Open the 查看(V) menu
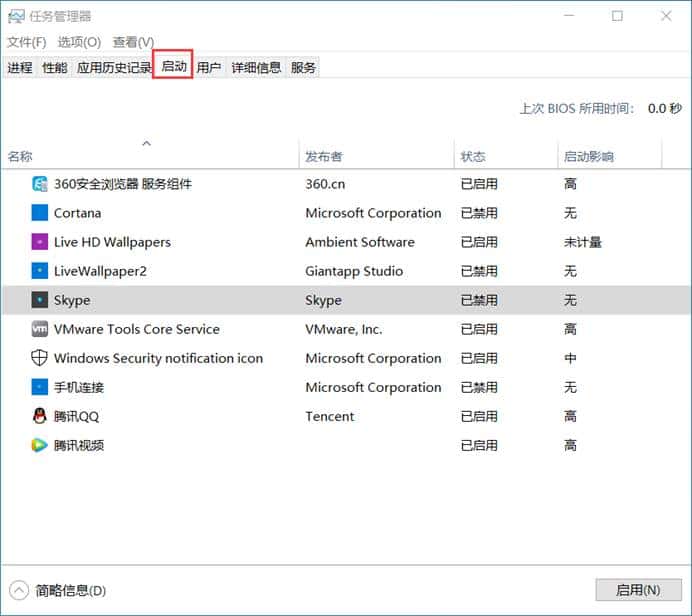 pyautogui.click(x=133, y=42)
